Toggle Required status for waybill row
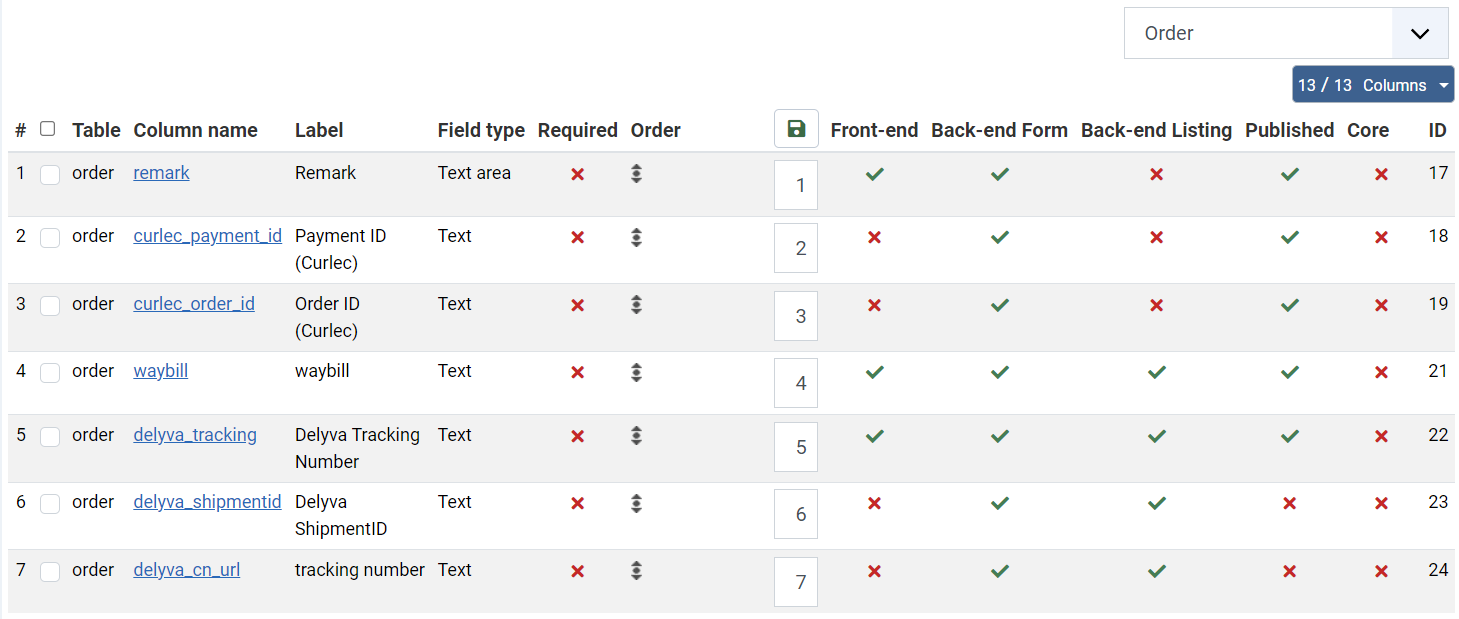Screen dimensions: 1459x619 pyautogui.click(x=577, y=373)
